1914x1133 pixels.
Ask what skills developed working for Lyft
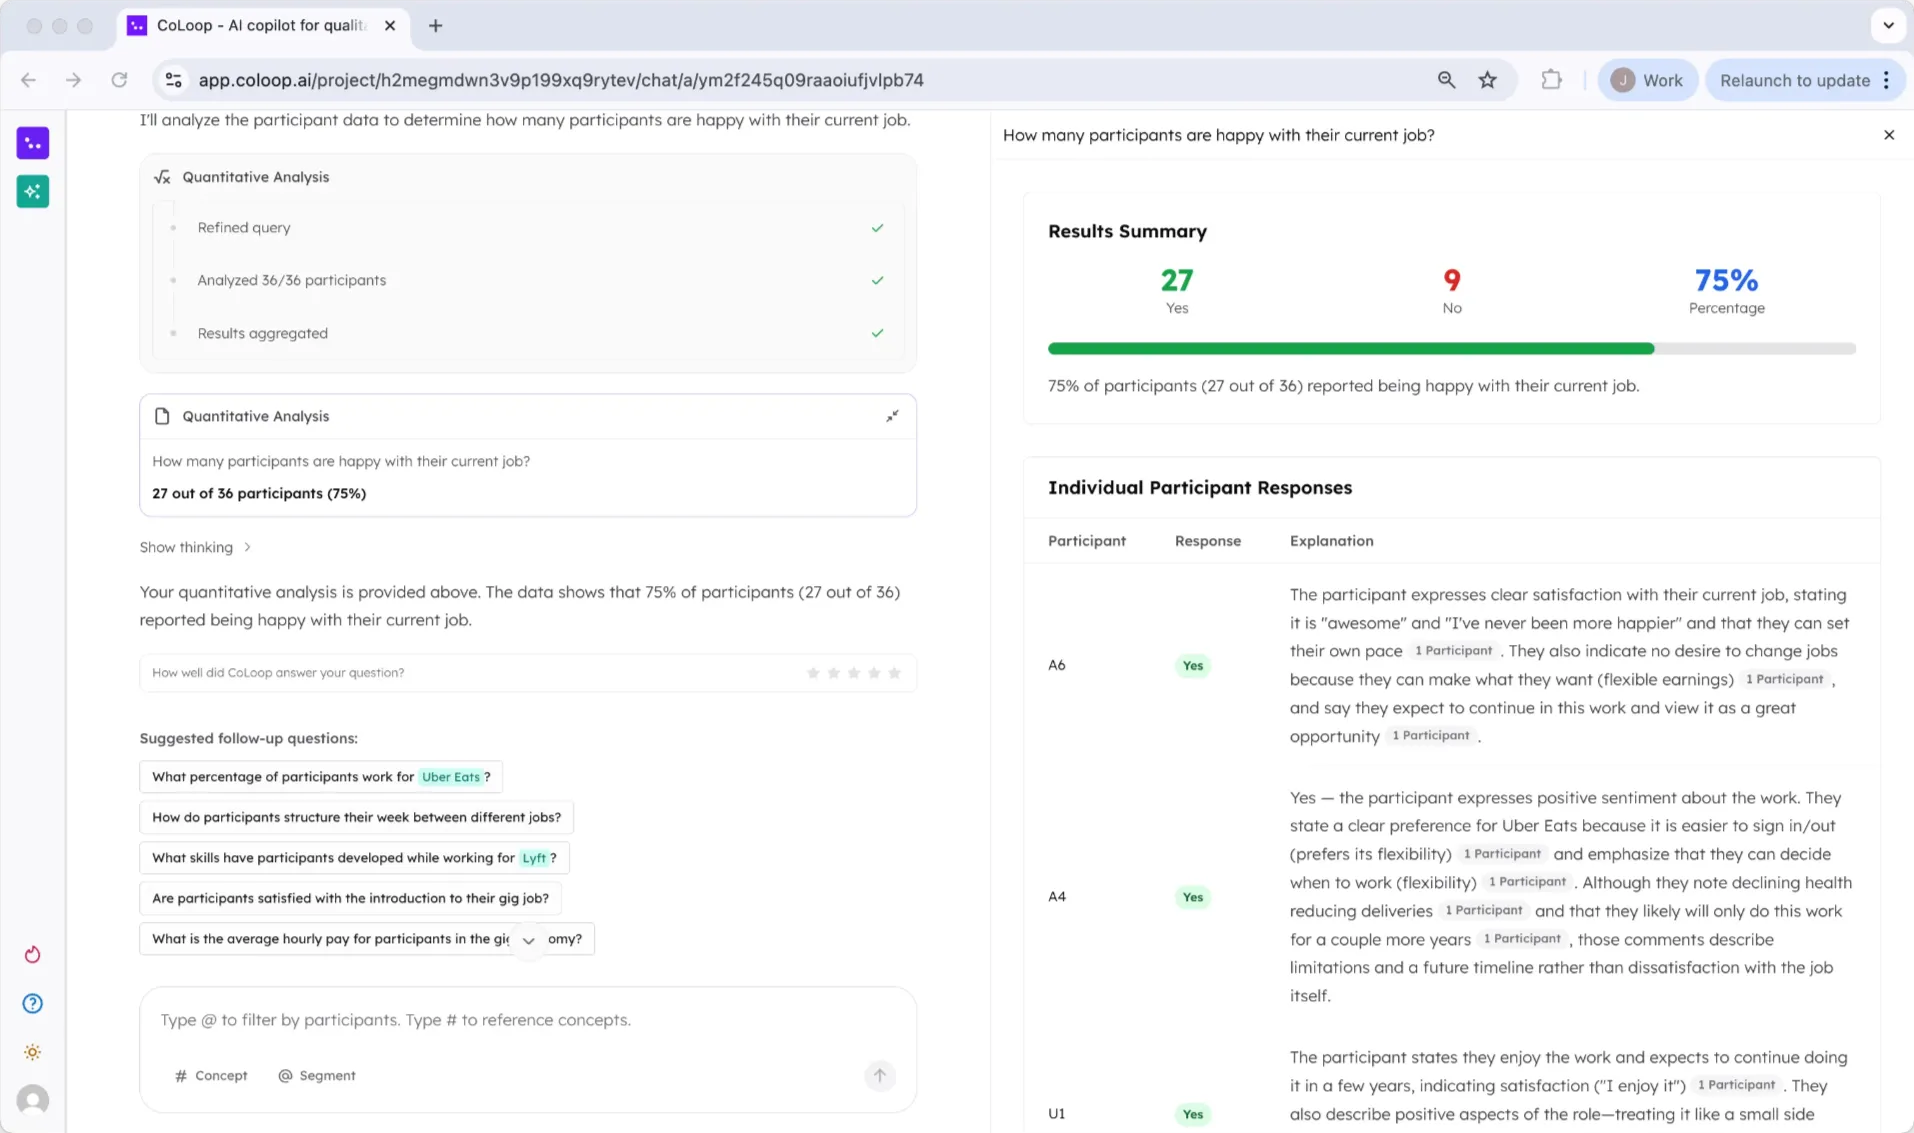pos(354,858)
